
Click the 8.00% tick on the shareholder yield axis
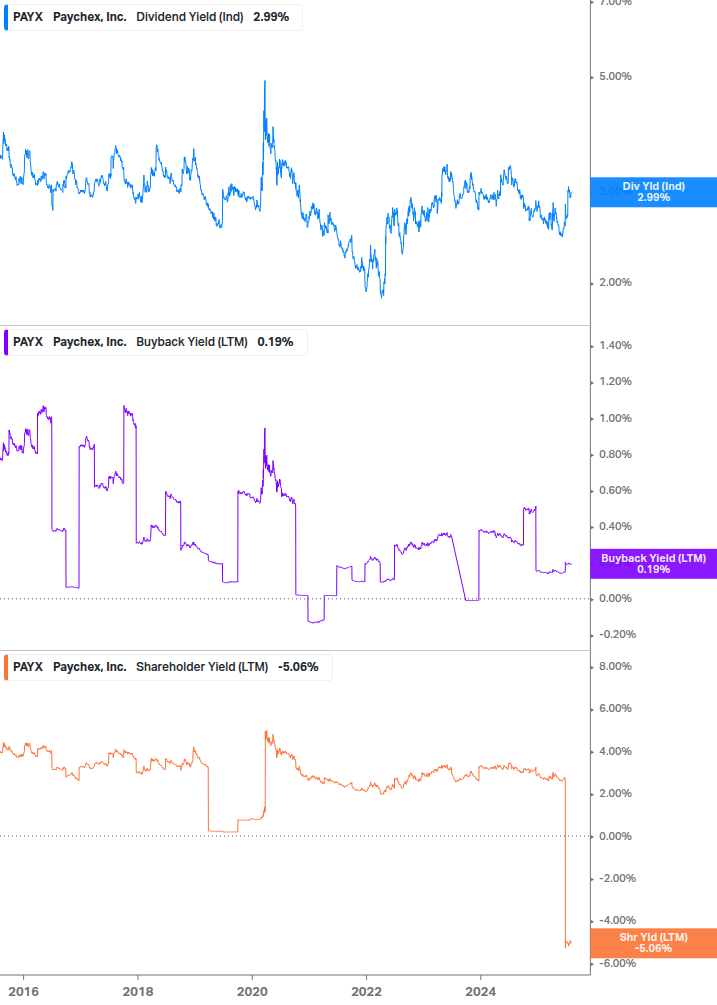(615, 667)
